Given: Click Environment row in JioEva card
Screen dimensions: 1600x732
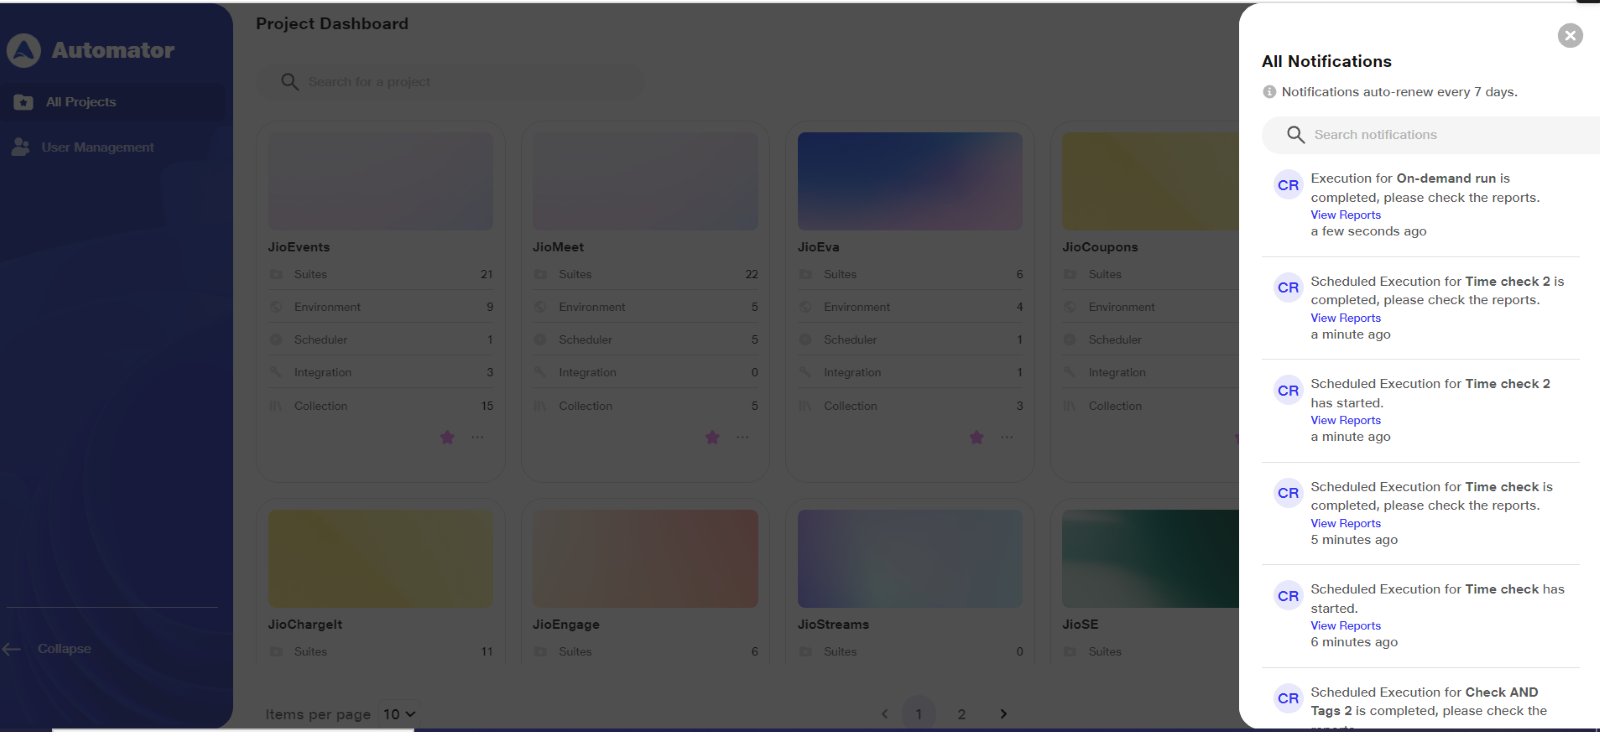Looking at the screenshot, I should pyautogui.click(x=911, y=307).
